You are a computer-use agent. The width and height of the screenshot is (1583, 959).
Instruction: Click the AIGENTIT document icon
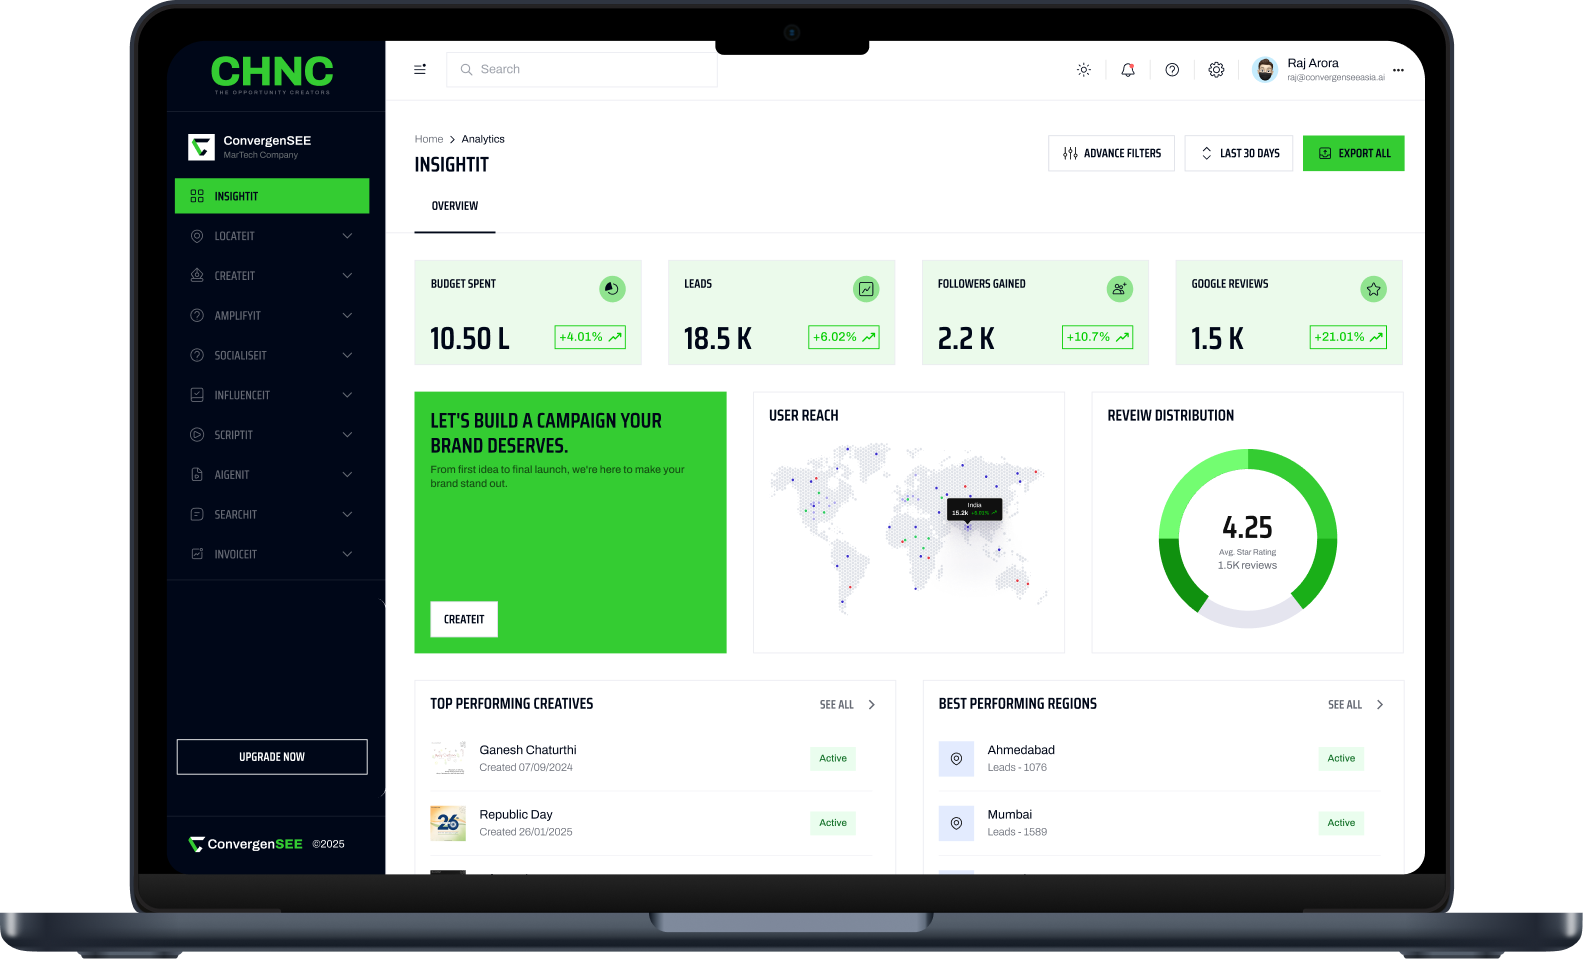197,475
